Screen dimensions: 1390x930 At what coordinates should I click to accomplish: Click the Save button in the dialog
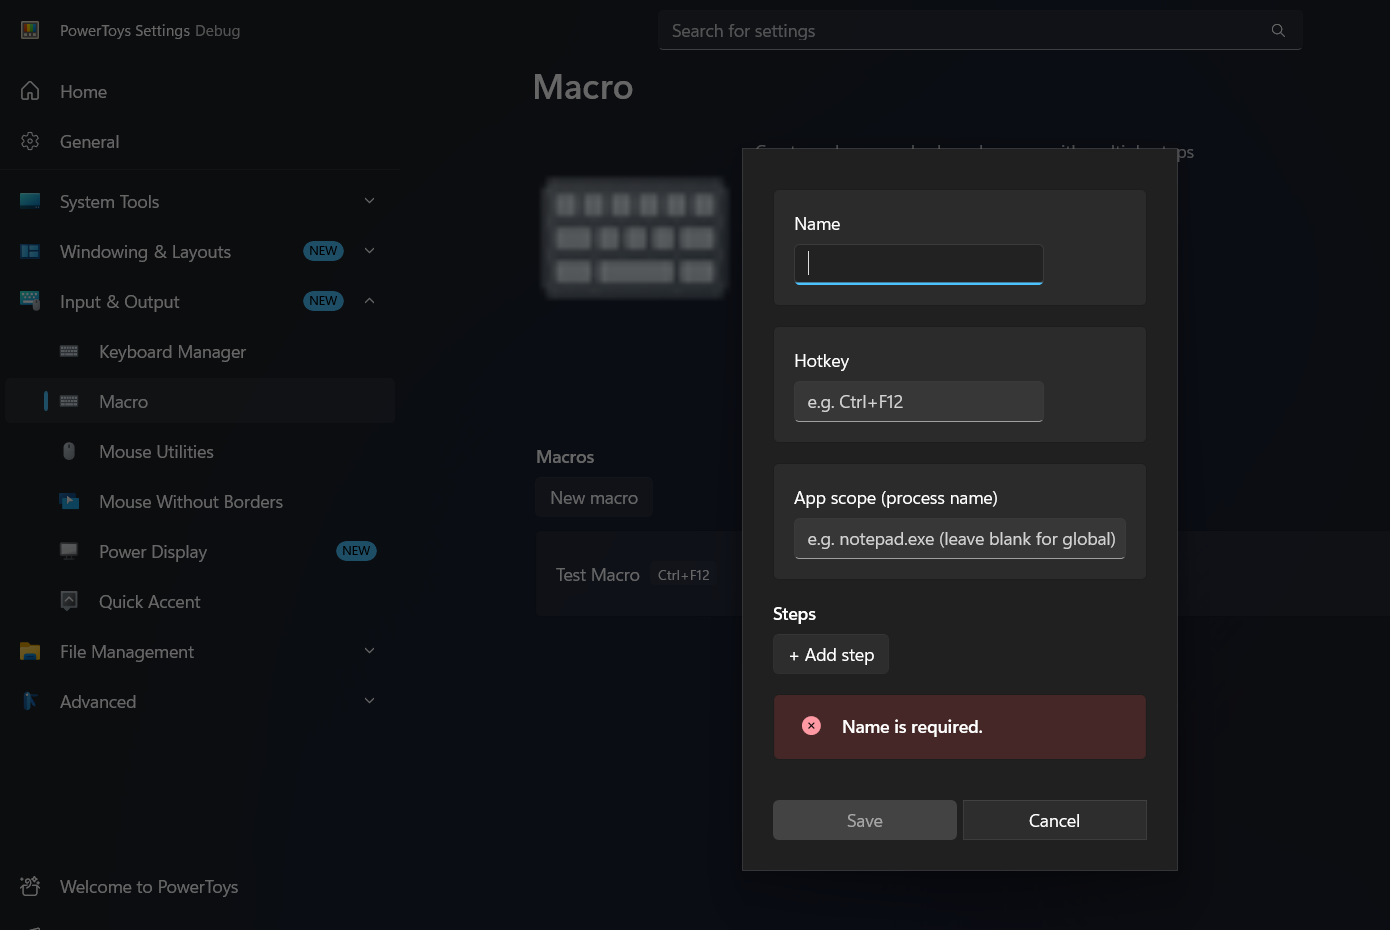(x=865, y=820)
